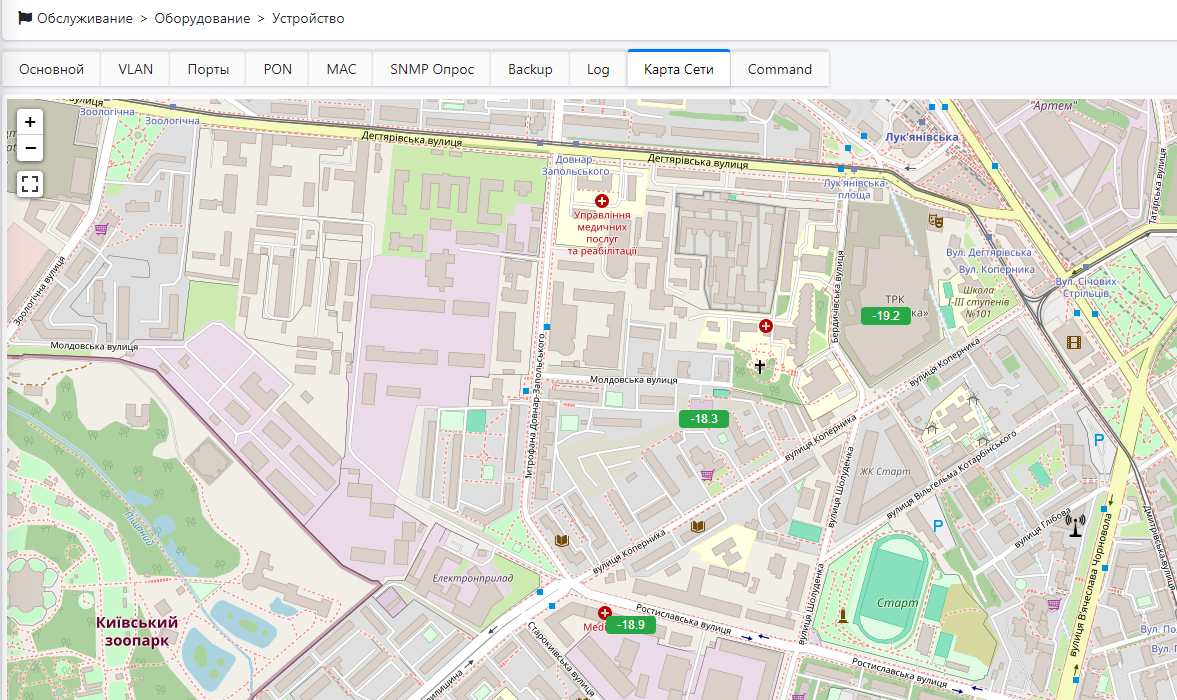Open the Порты tab
Image resolution: width=1177 pixels, height=700 pixels.
tap(208, 69)
